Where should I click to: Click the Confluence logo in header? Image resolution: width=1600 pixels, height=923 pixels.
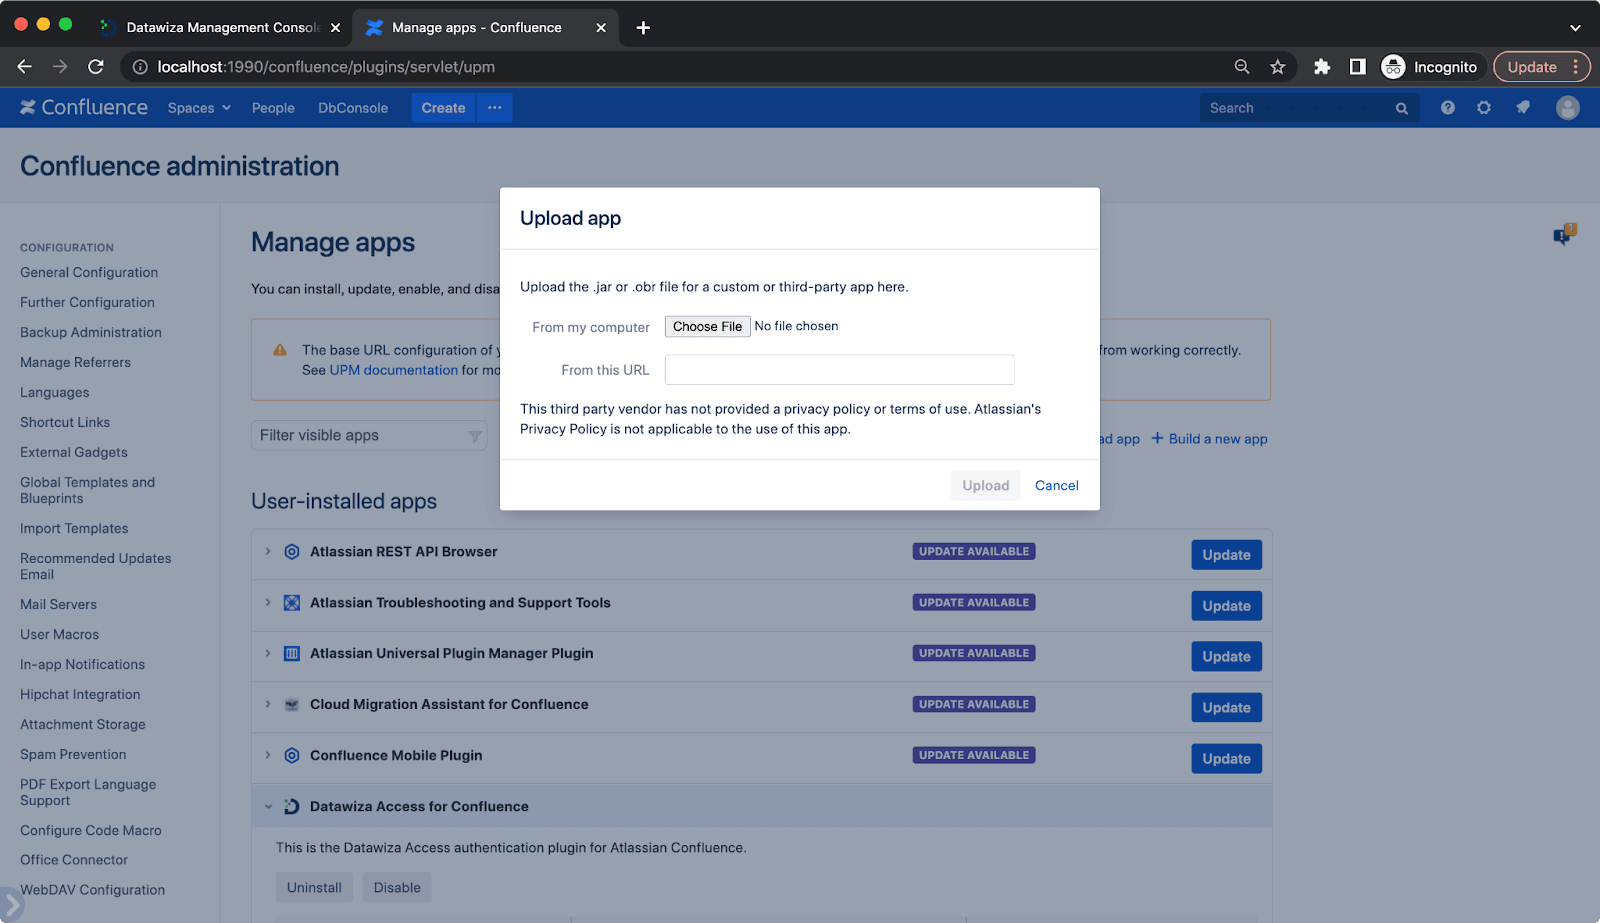point(84,107)
